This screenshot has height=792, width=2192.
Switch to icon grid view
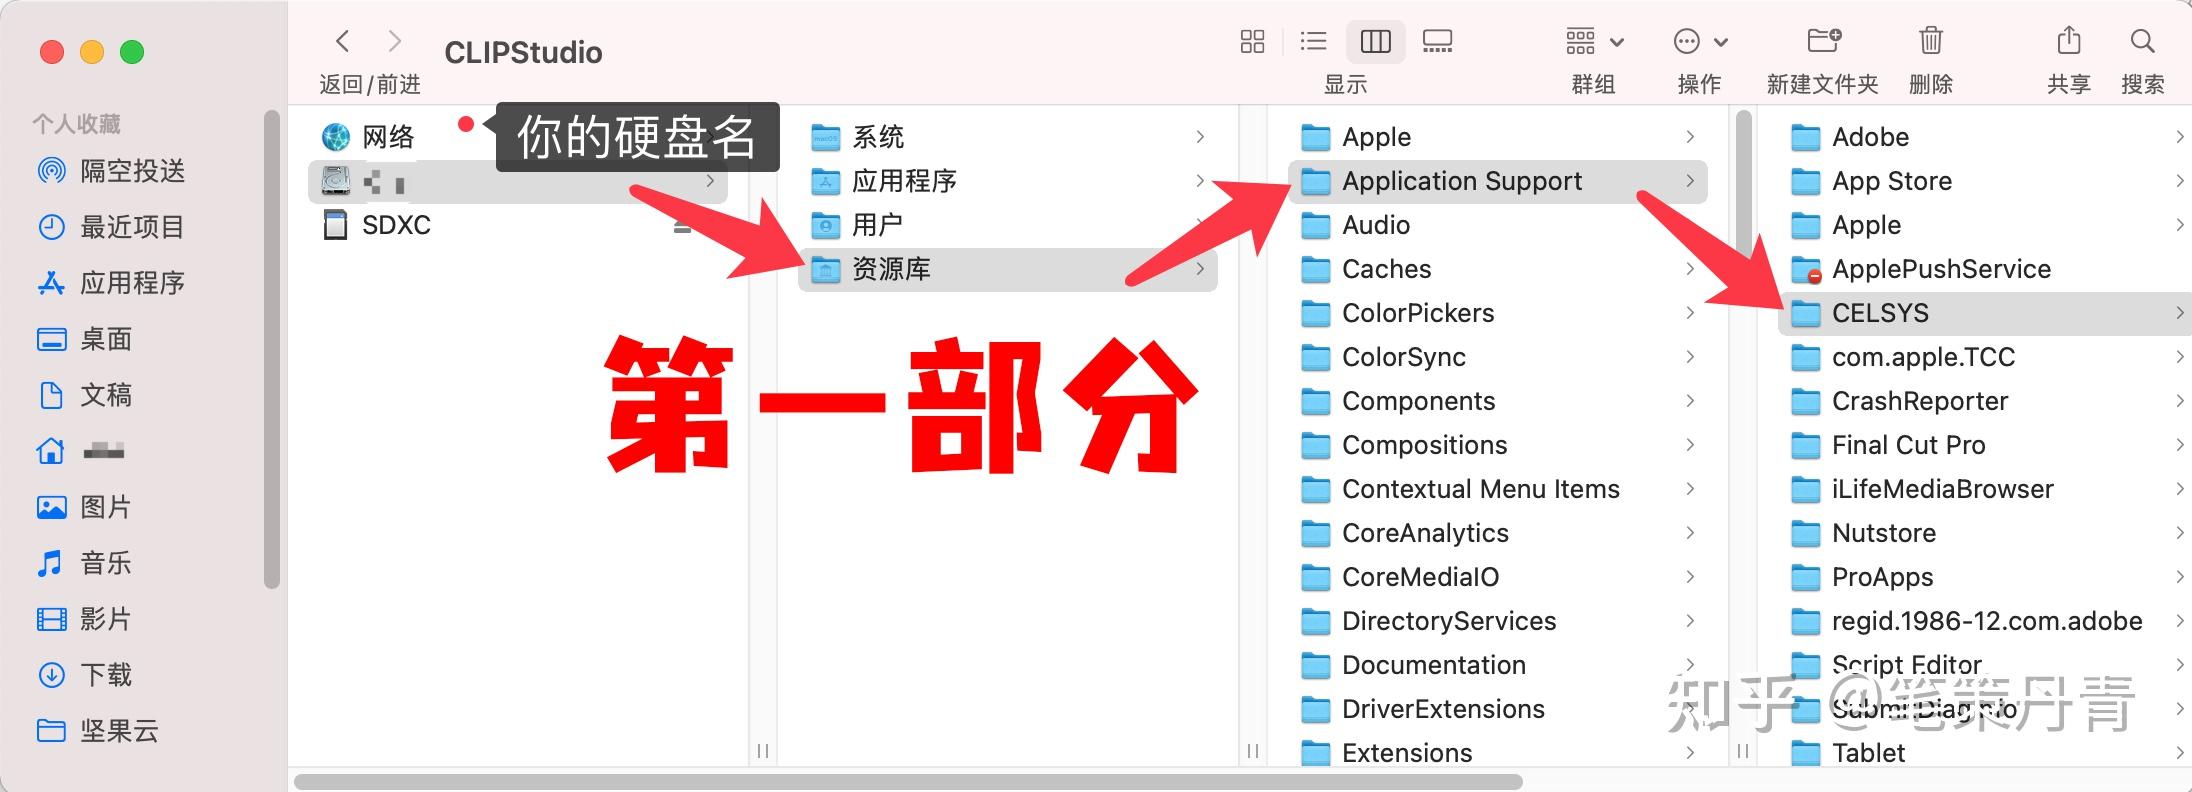pos(1252,41)
